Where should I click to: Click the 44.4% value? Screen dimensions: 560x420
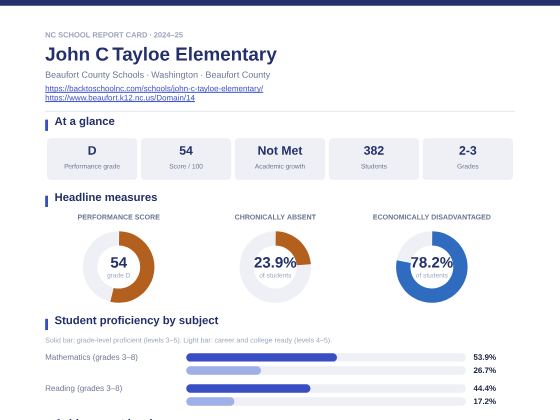coord(485,388)
